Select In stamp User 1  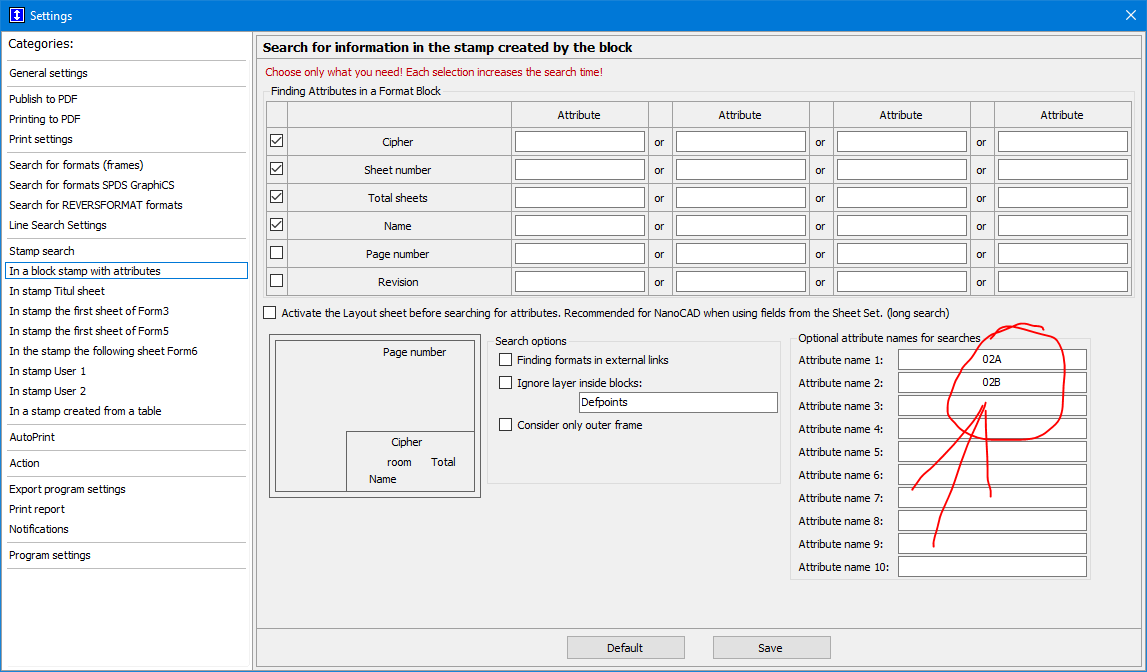[x=48, y=371]
